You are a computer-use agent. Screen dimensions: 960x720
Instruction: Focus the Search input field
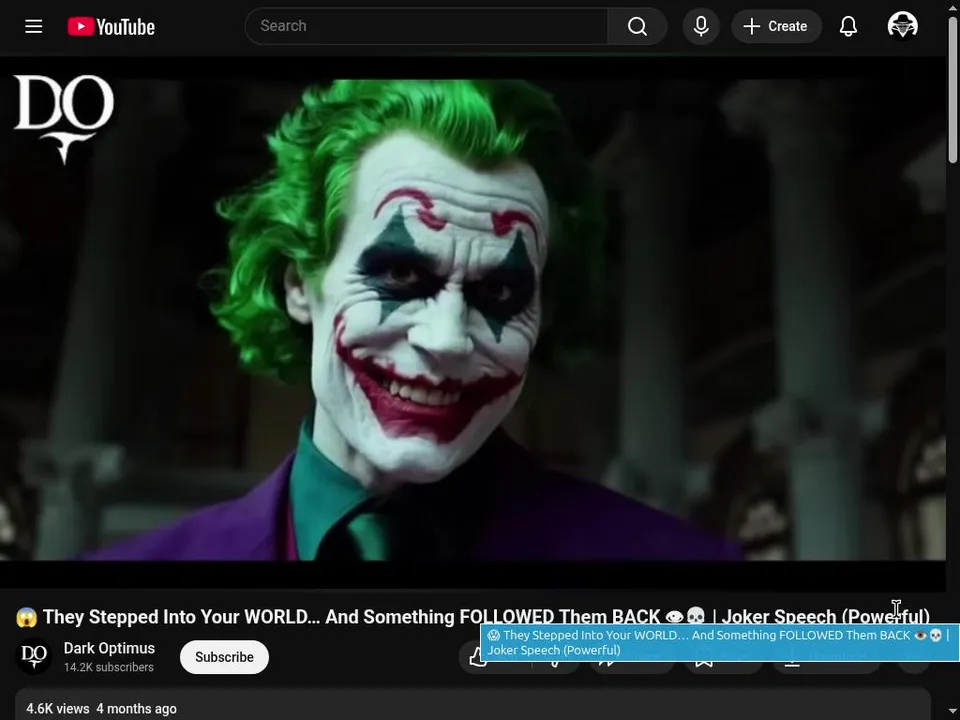pyautogui.click(x=426, y=26)
